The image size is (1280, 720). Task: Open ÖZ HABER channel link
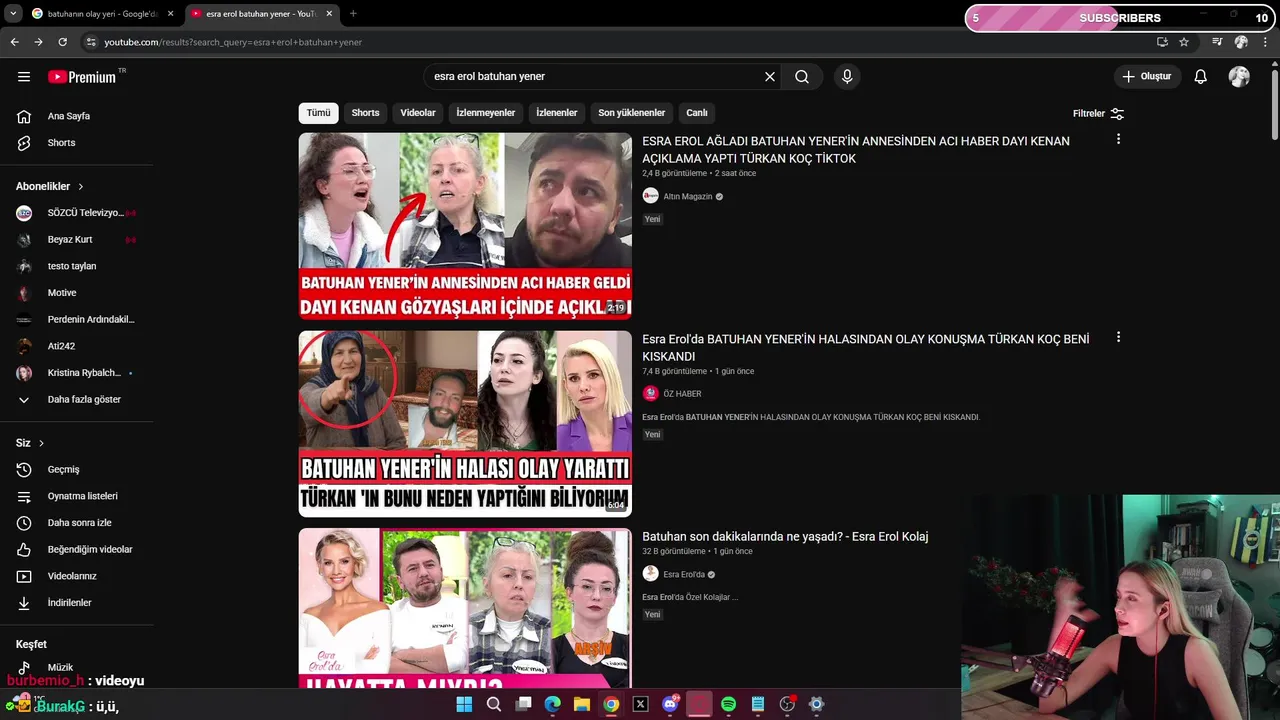pos(682,394)
